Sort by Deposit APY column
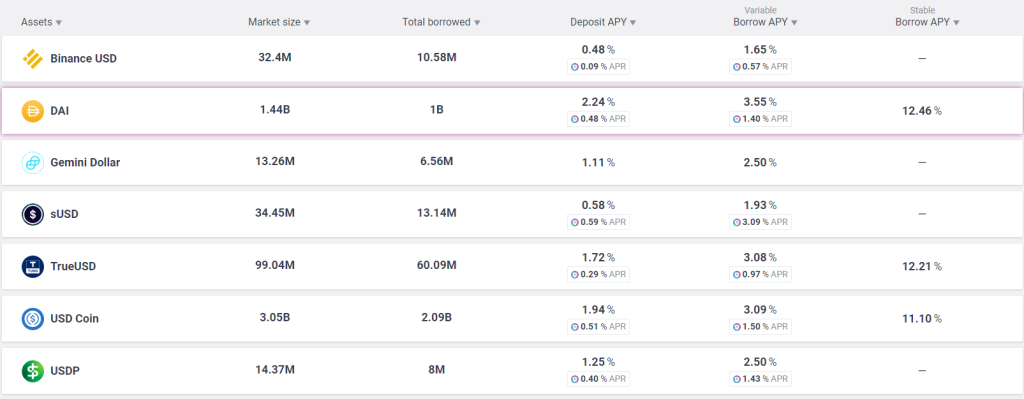The image size is (1024, 399). [603, 22]
